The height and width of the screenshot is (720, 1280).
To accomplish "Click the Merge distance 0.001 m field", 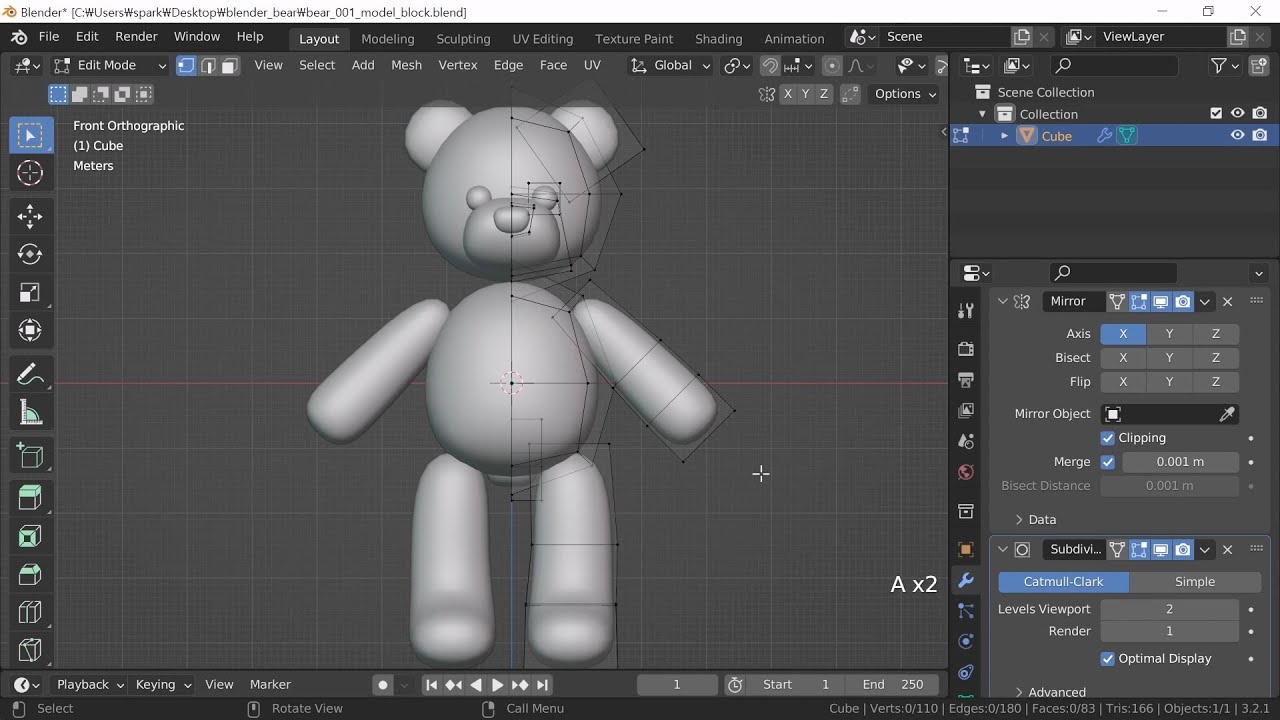I will (1181, 462).
